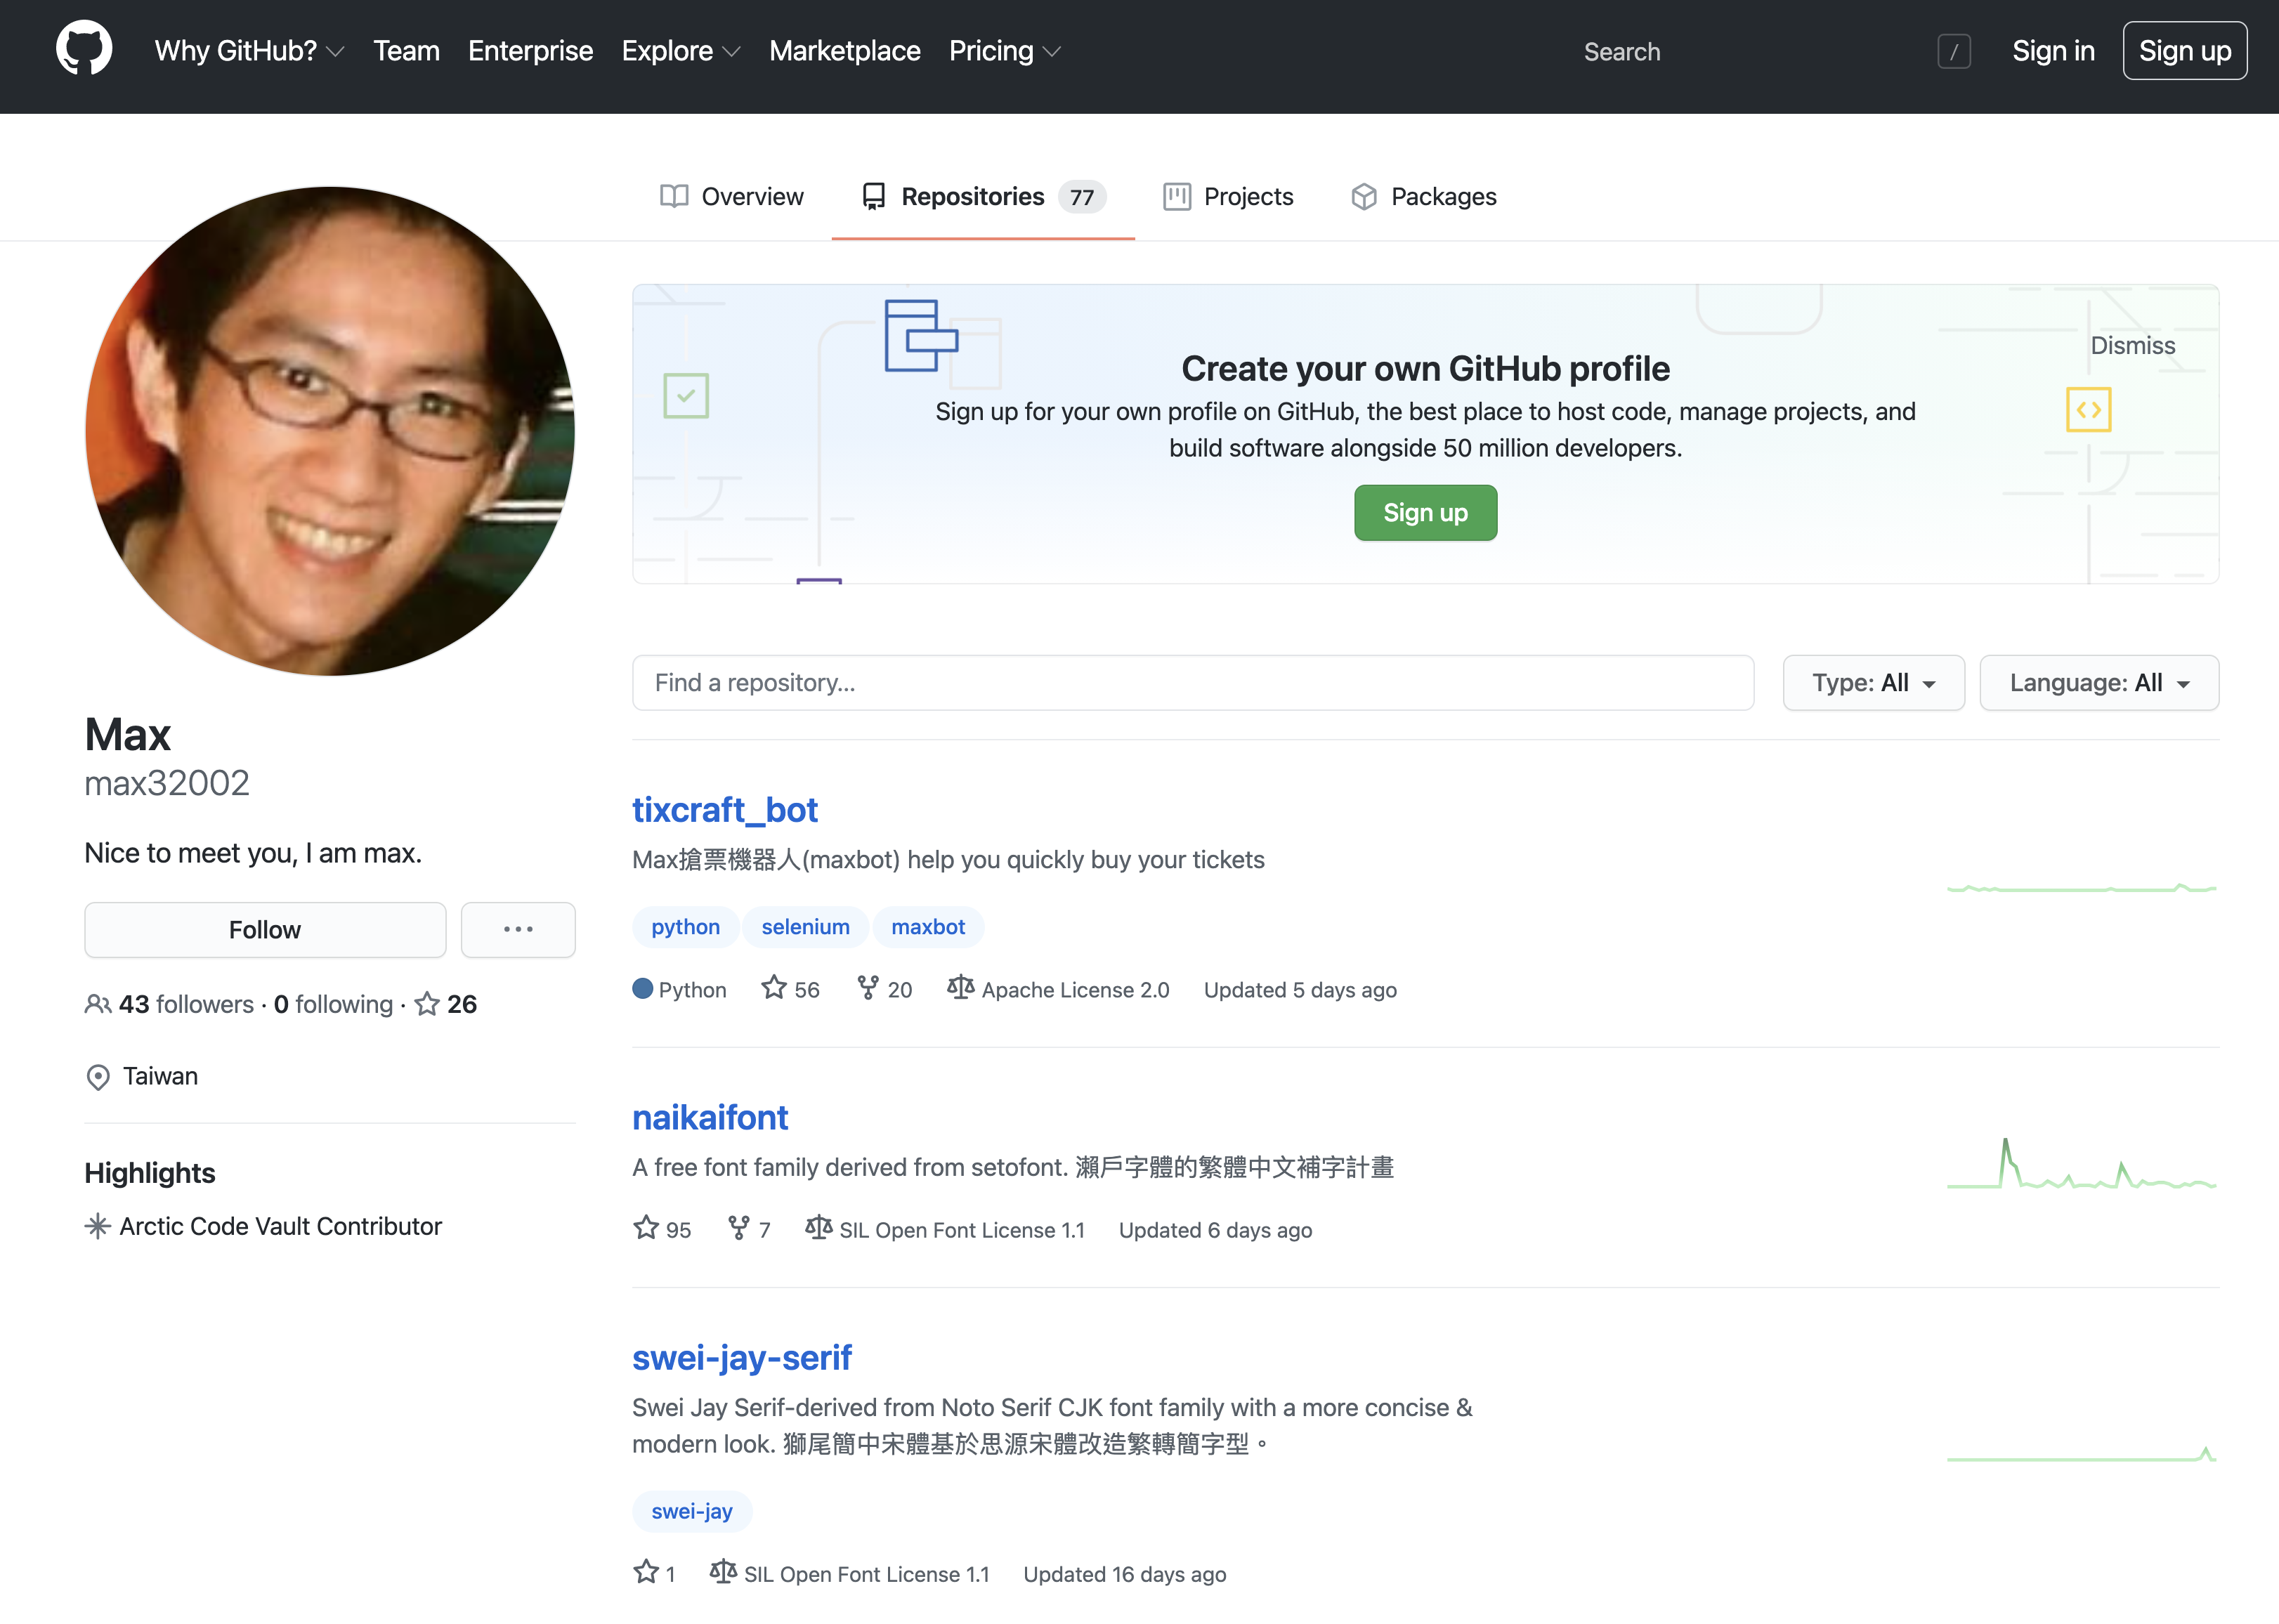The height and width of the screenshot is (1624, 2279).
Task: Click the fork icon on naikaifont
Action: point(739,1228)
